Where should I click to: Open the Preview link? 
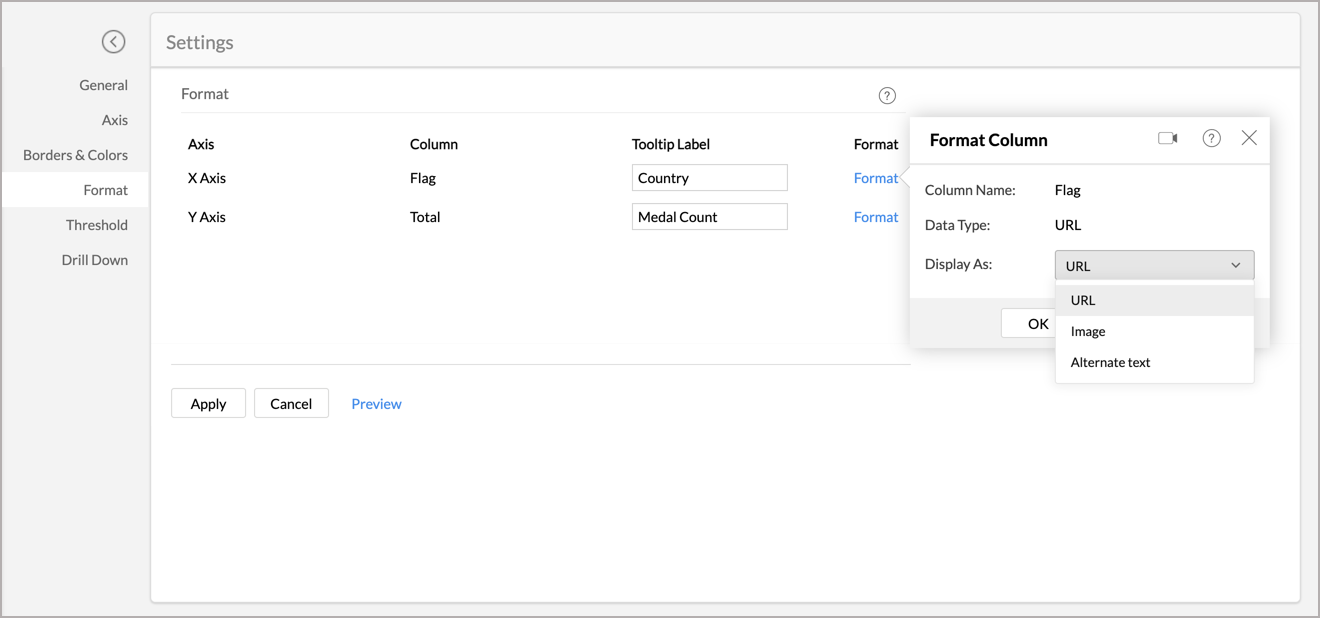click(x=376, y=404)
